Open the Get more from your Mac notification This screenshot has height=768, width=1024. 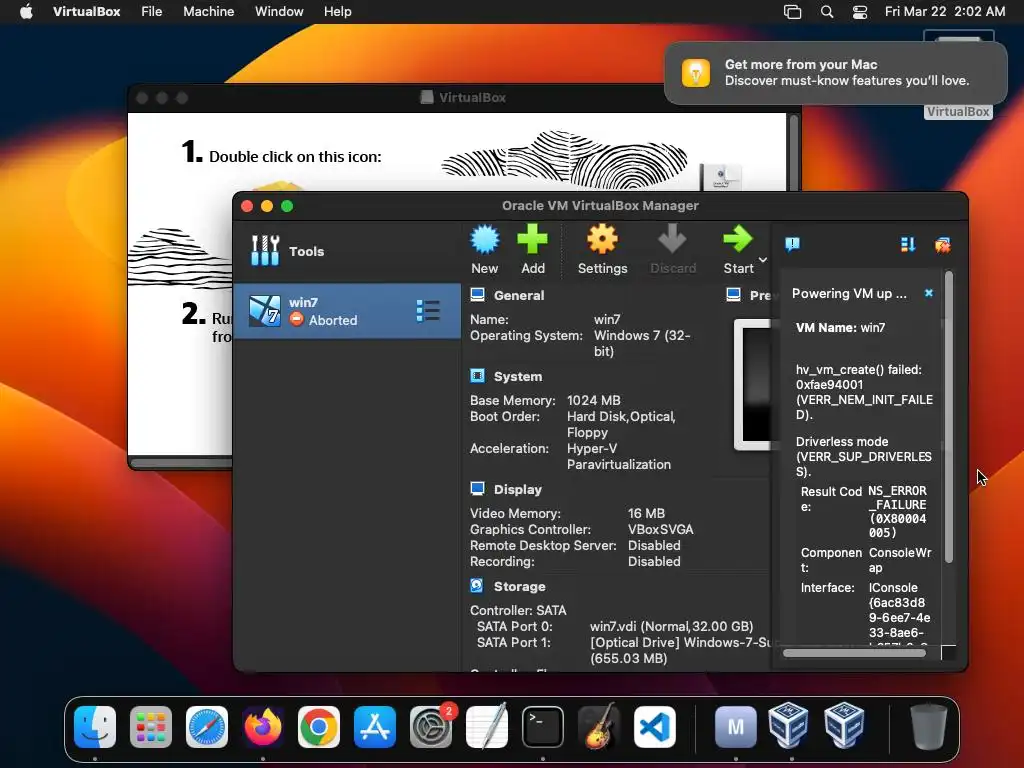[836, 72]
